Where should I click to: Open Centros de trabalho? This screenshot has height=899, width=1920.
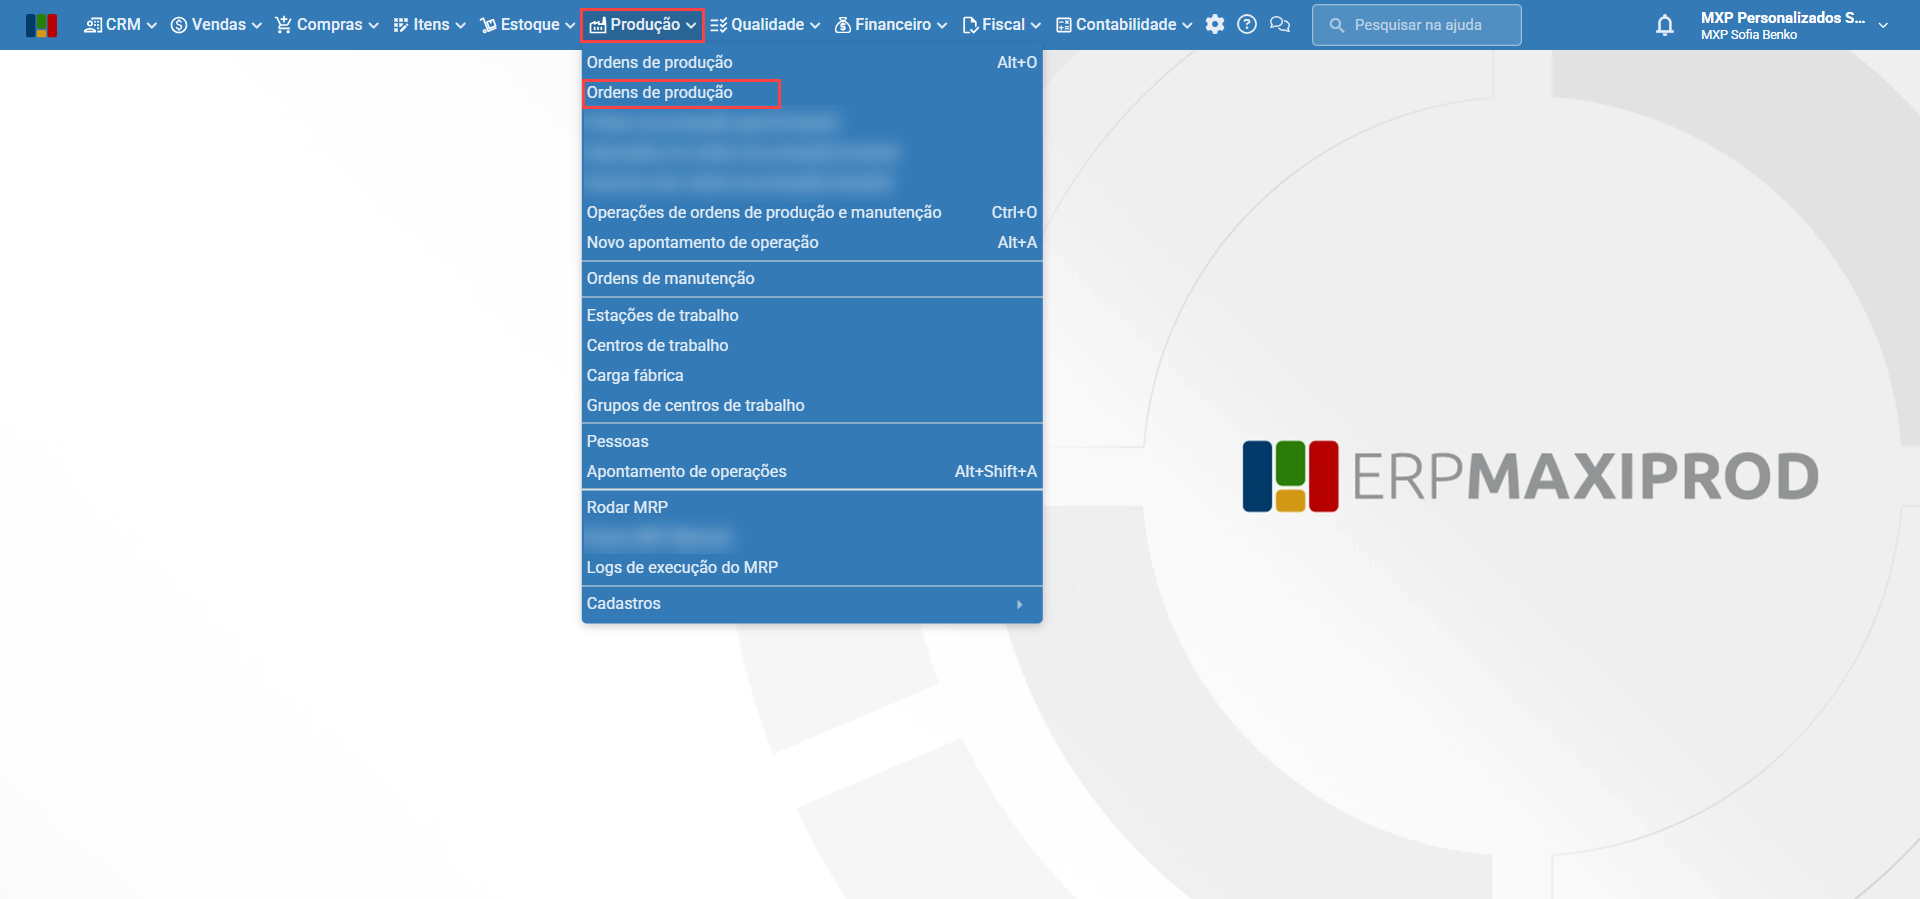[812, 346]
